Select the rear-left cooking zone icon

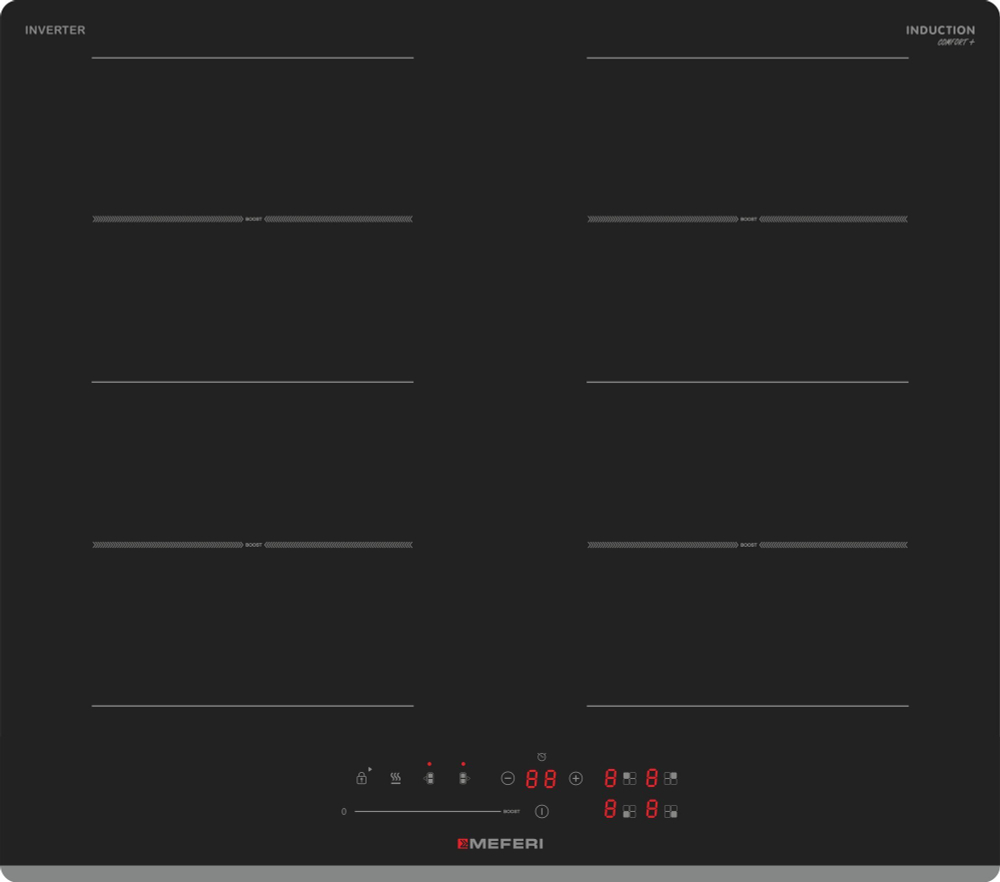[629, 778]
